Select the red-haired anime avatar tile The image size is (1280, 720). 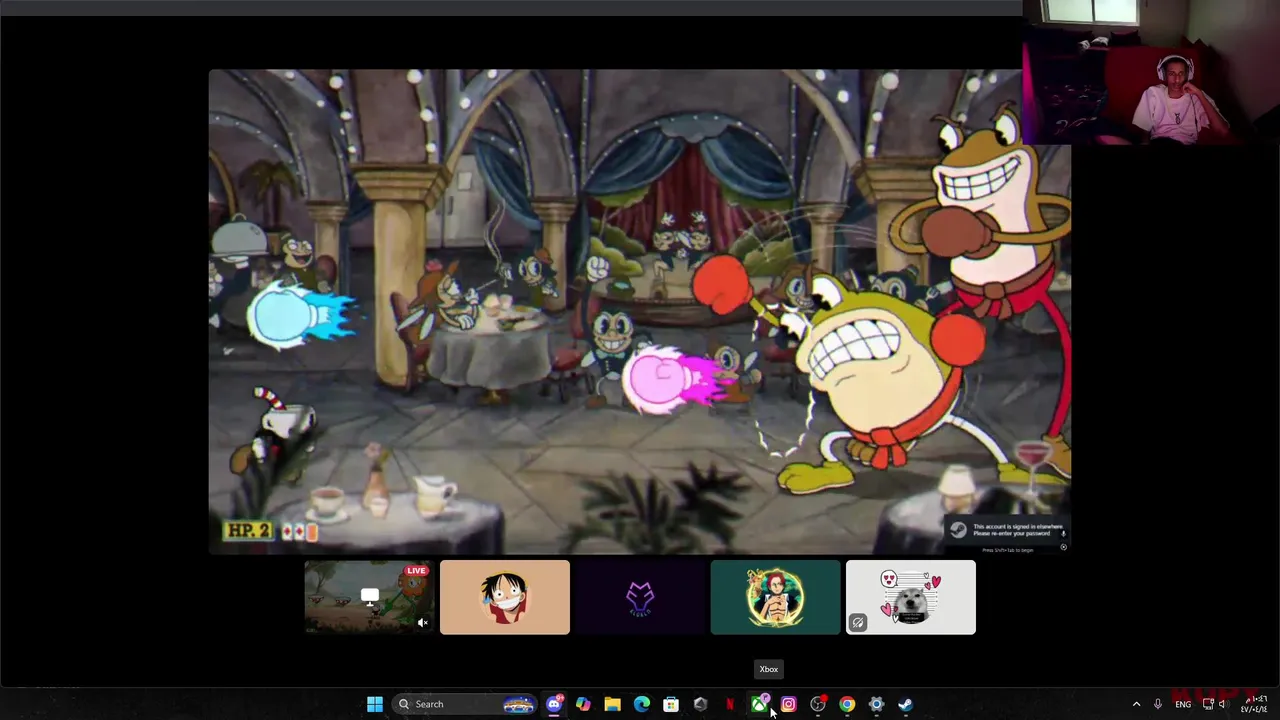[775, 597]
